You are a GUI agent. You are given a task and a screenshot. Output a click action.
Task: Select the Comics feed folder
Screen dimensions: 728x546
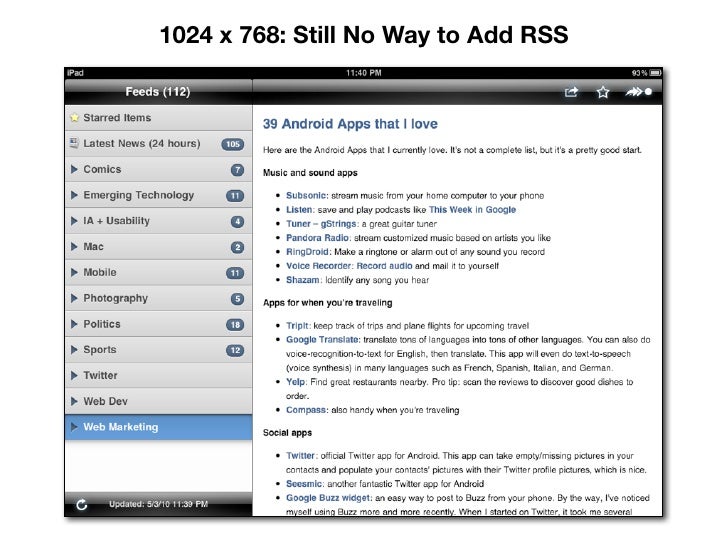tap(159, 169)
